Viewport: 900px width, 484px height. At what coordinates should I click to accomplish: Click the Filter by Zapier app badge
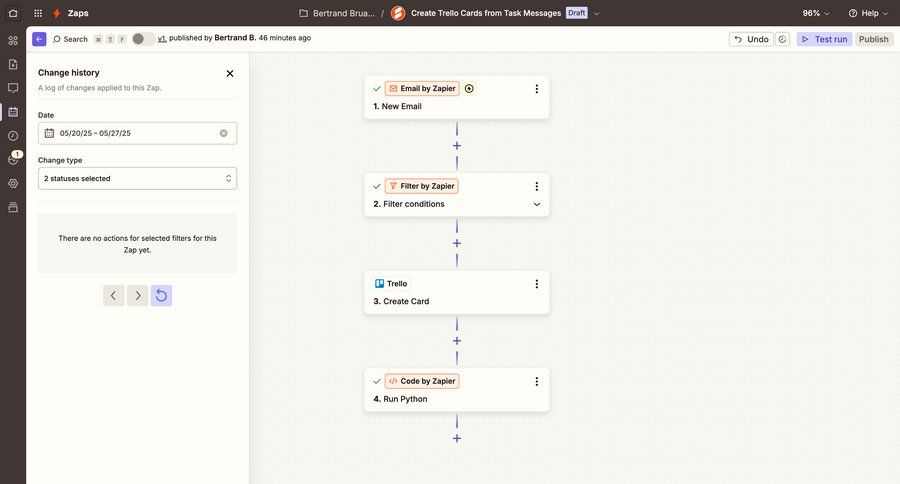click(x=422, y=186)
